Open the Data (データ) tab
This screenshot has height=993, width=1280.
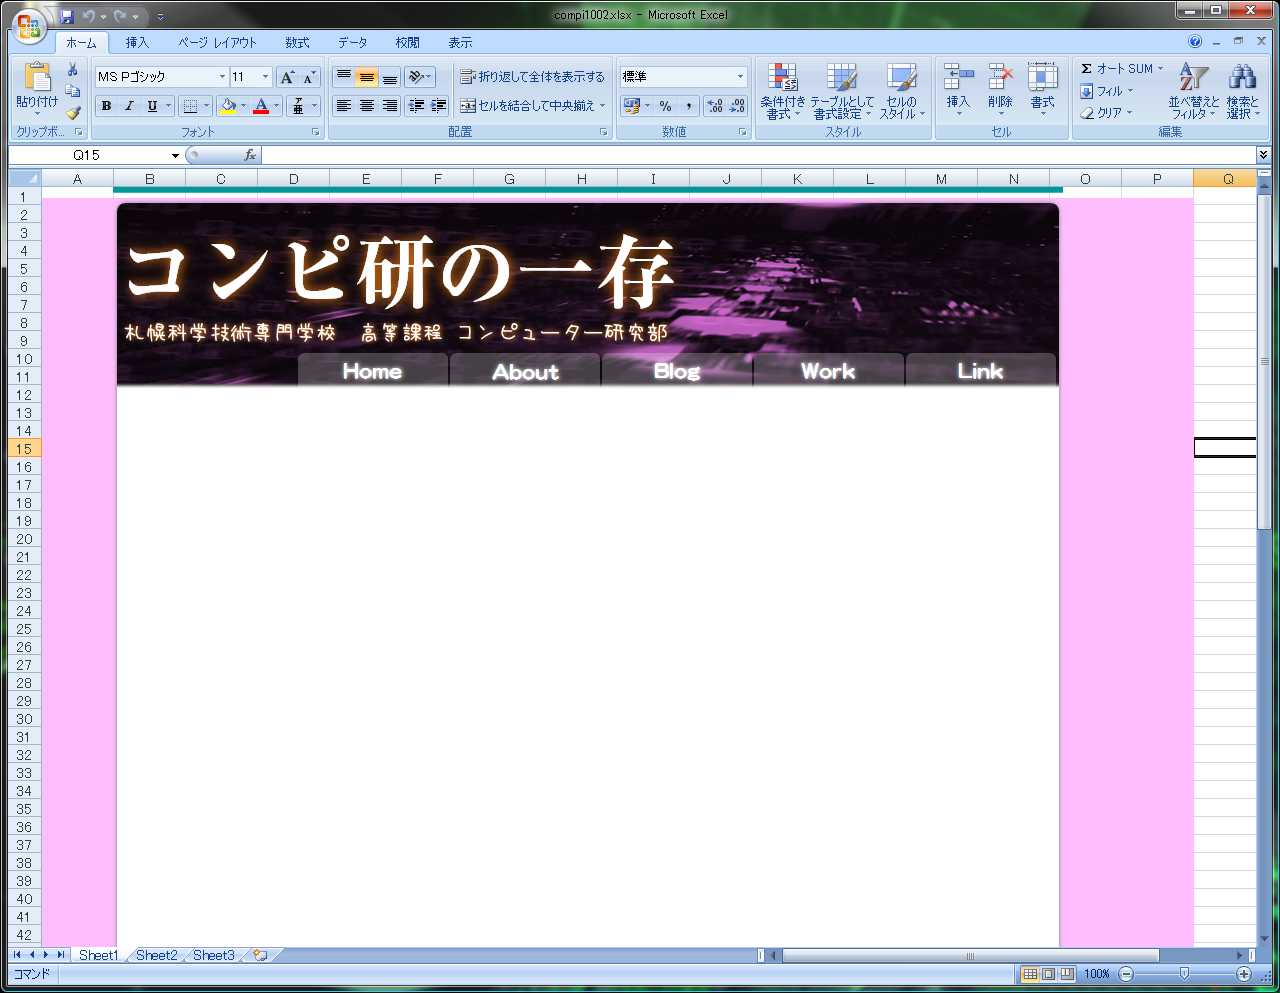[x=352, y=43]
